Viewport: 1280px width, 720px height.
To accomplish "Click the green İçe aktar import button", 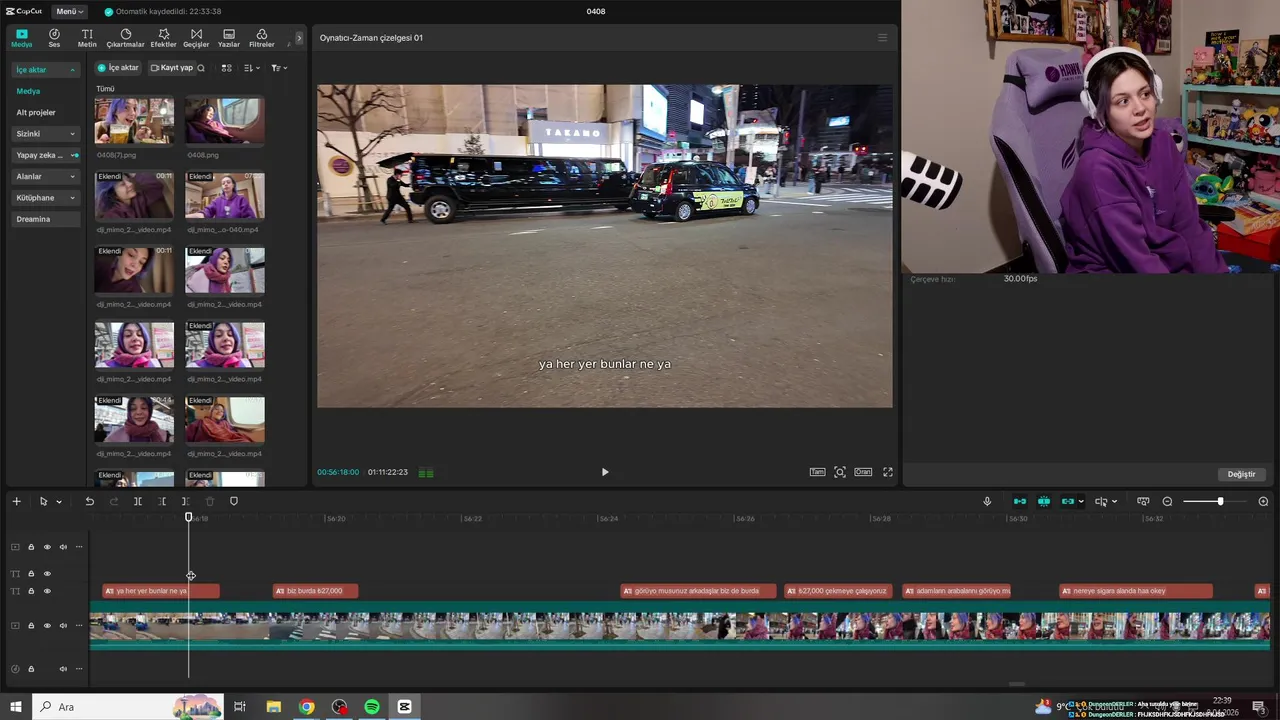I will (x=118, y=68).
